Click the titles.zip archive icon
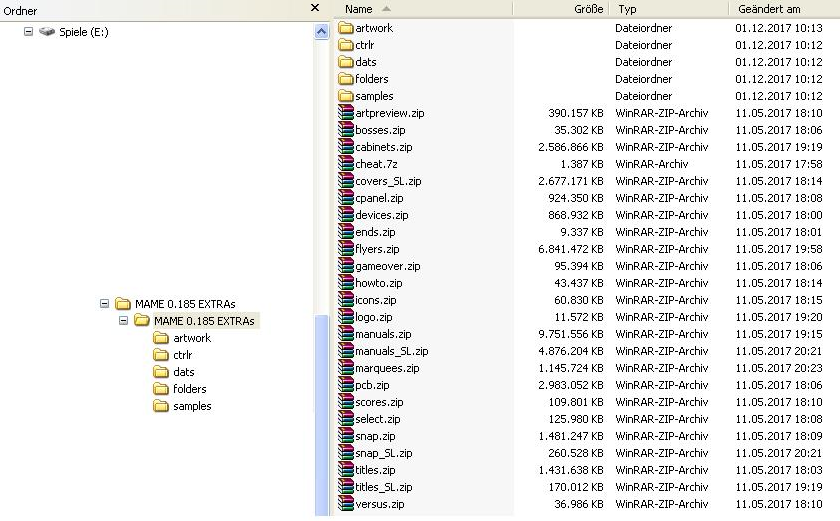 point(346,470)
